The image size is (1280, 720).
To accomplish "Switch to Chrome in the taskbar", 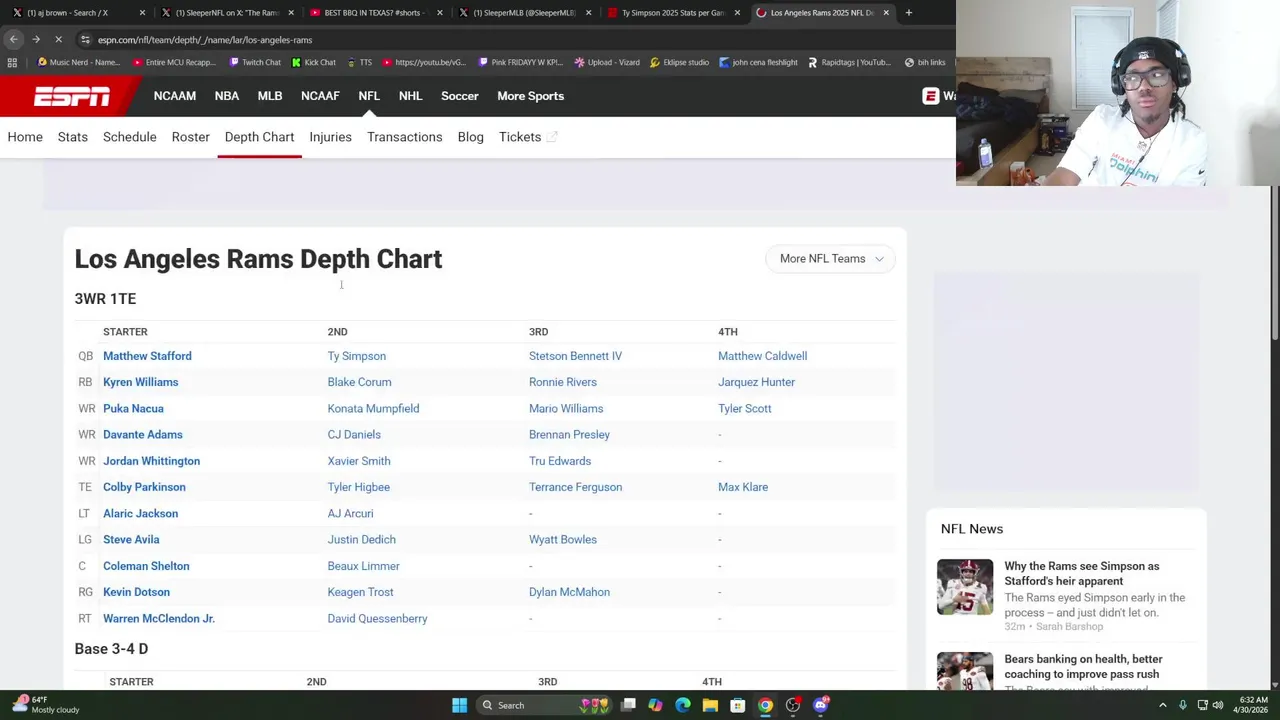I will coord(765,705).
